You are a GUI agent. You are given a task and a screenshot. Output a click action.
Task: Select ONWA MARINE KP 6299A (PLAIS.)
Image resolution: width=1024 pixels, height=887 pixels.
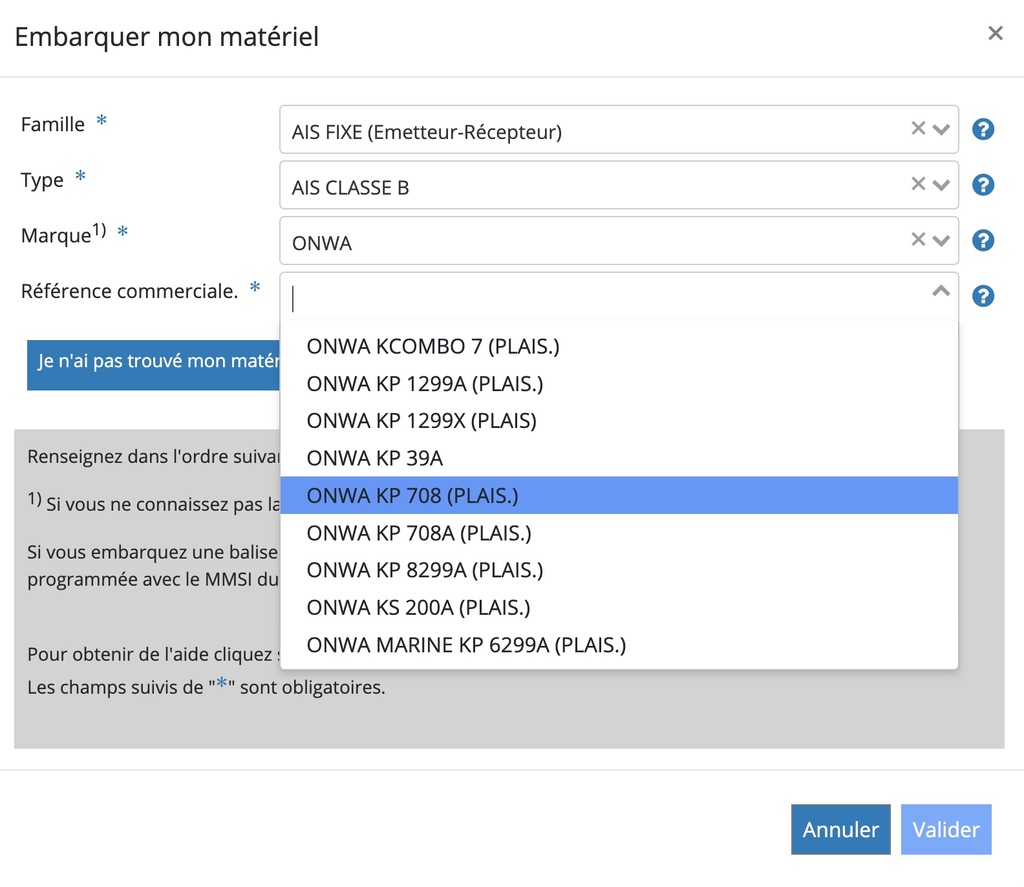click(x=619, y=645)
